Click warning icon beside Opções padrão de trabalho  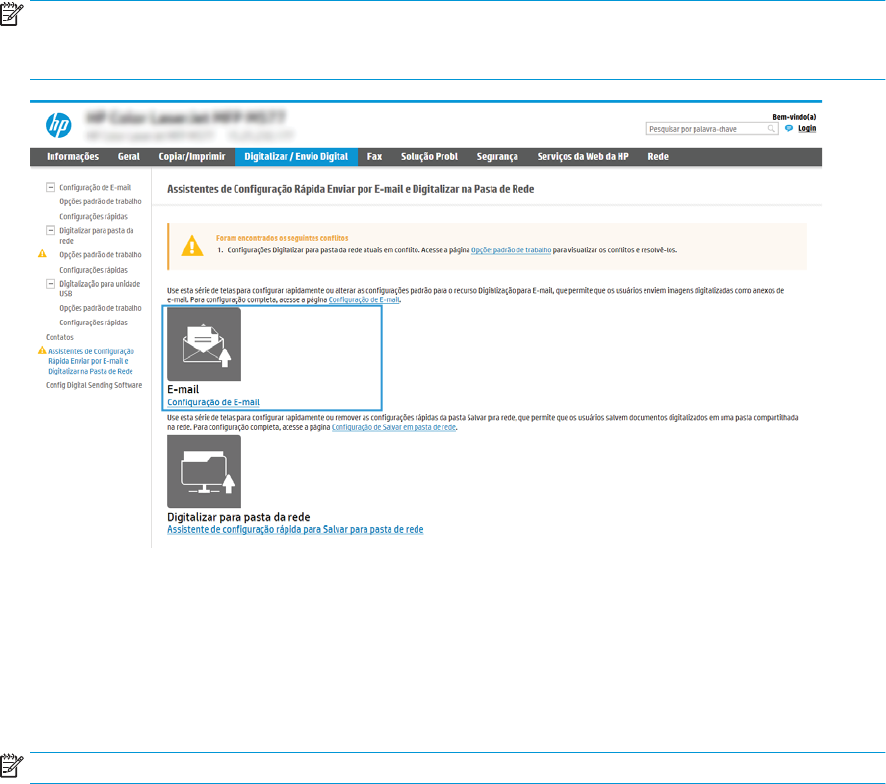[x=42, y=254]
